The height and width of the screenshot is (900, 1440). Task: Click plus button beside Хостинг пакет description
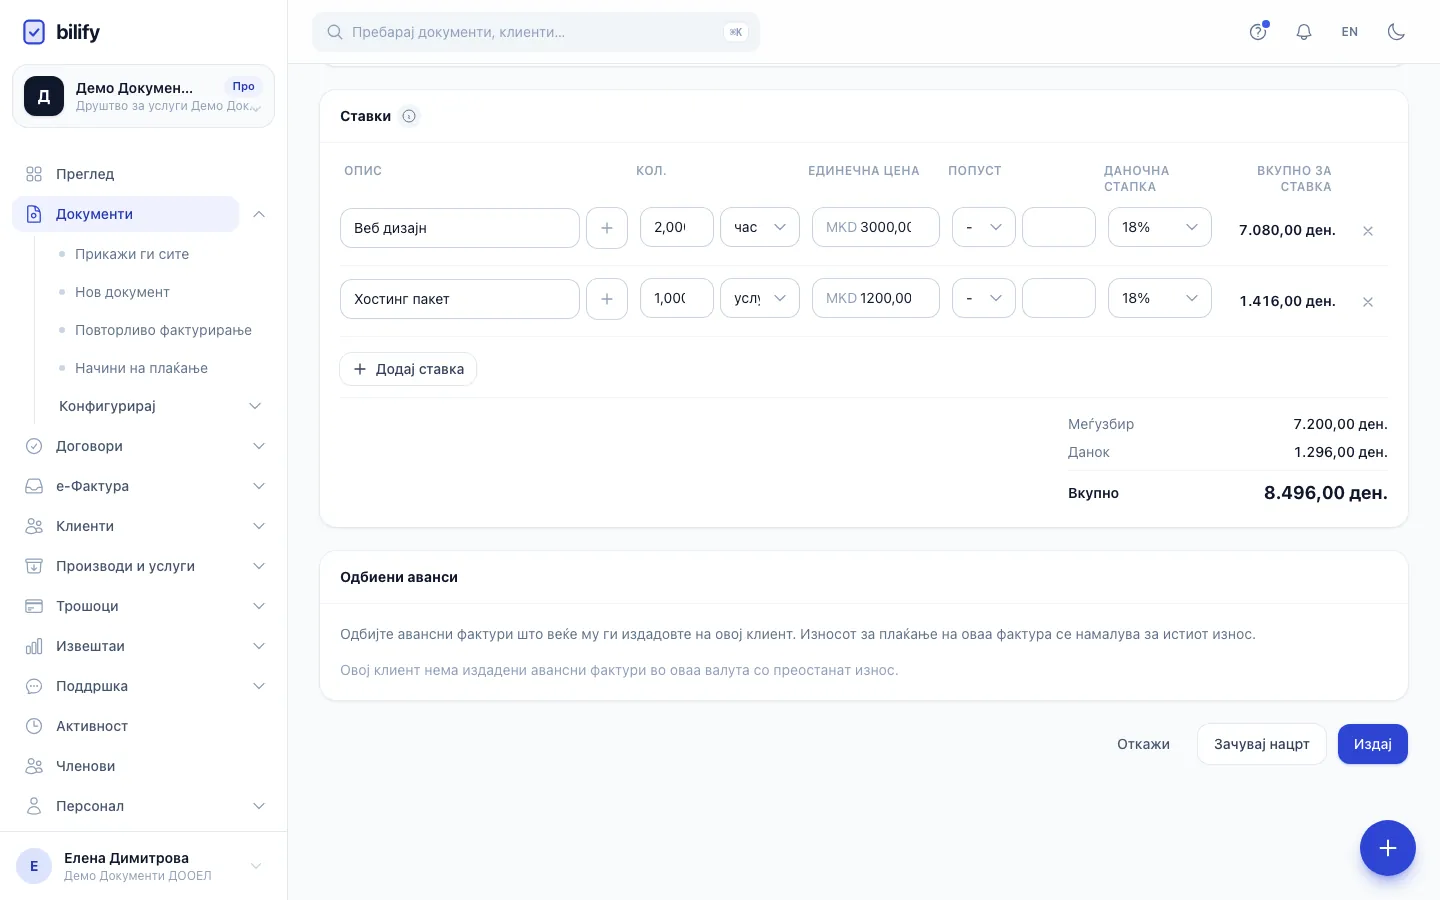pos(607,299)
